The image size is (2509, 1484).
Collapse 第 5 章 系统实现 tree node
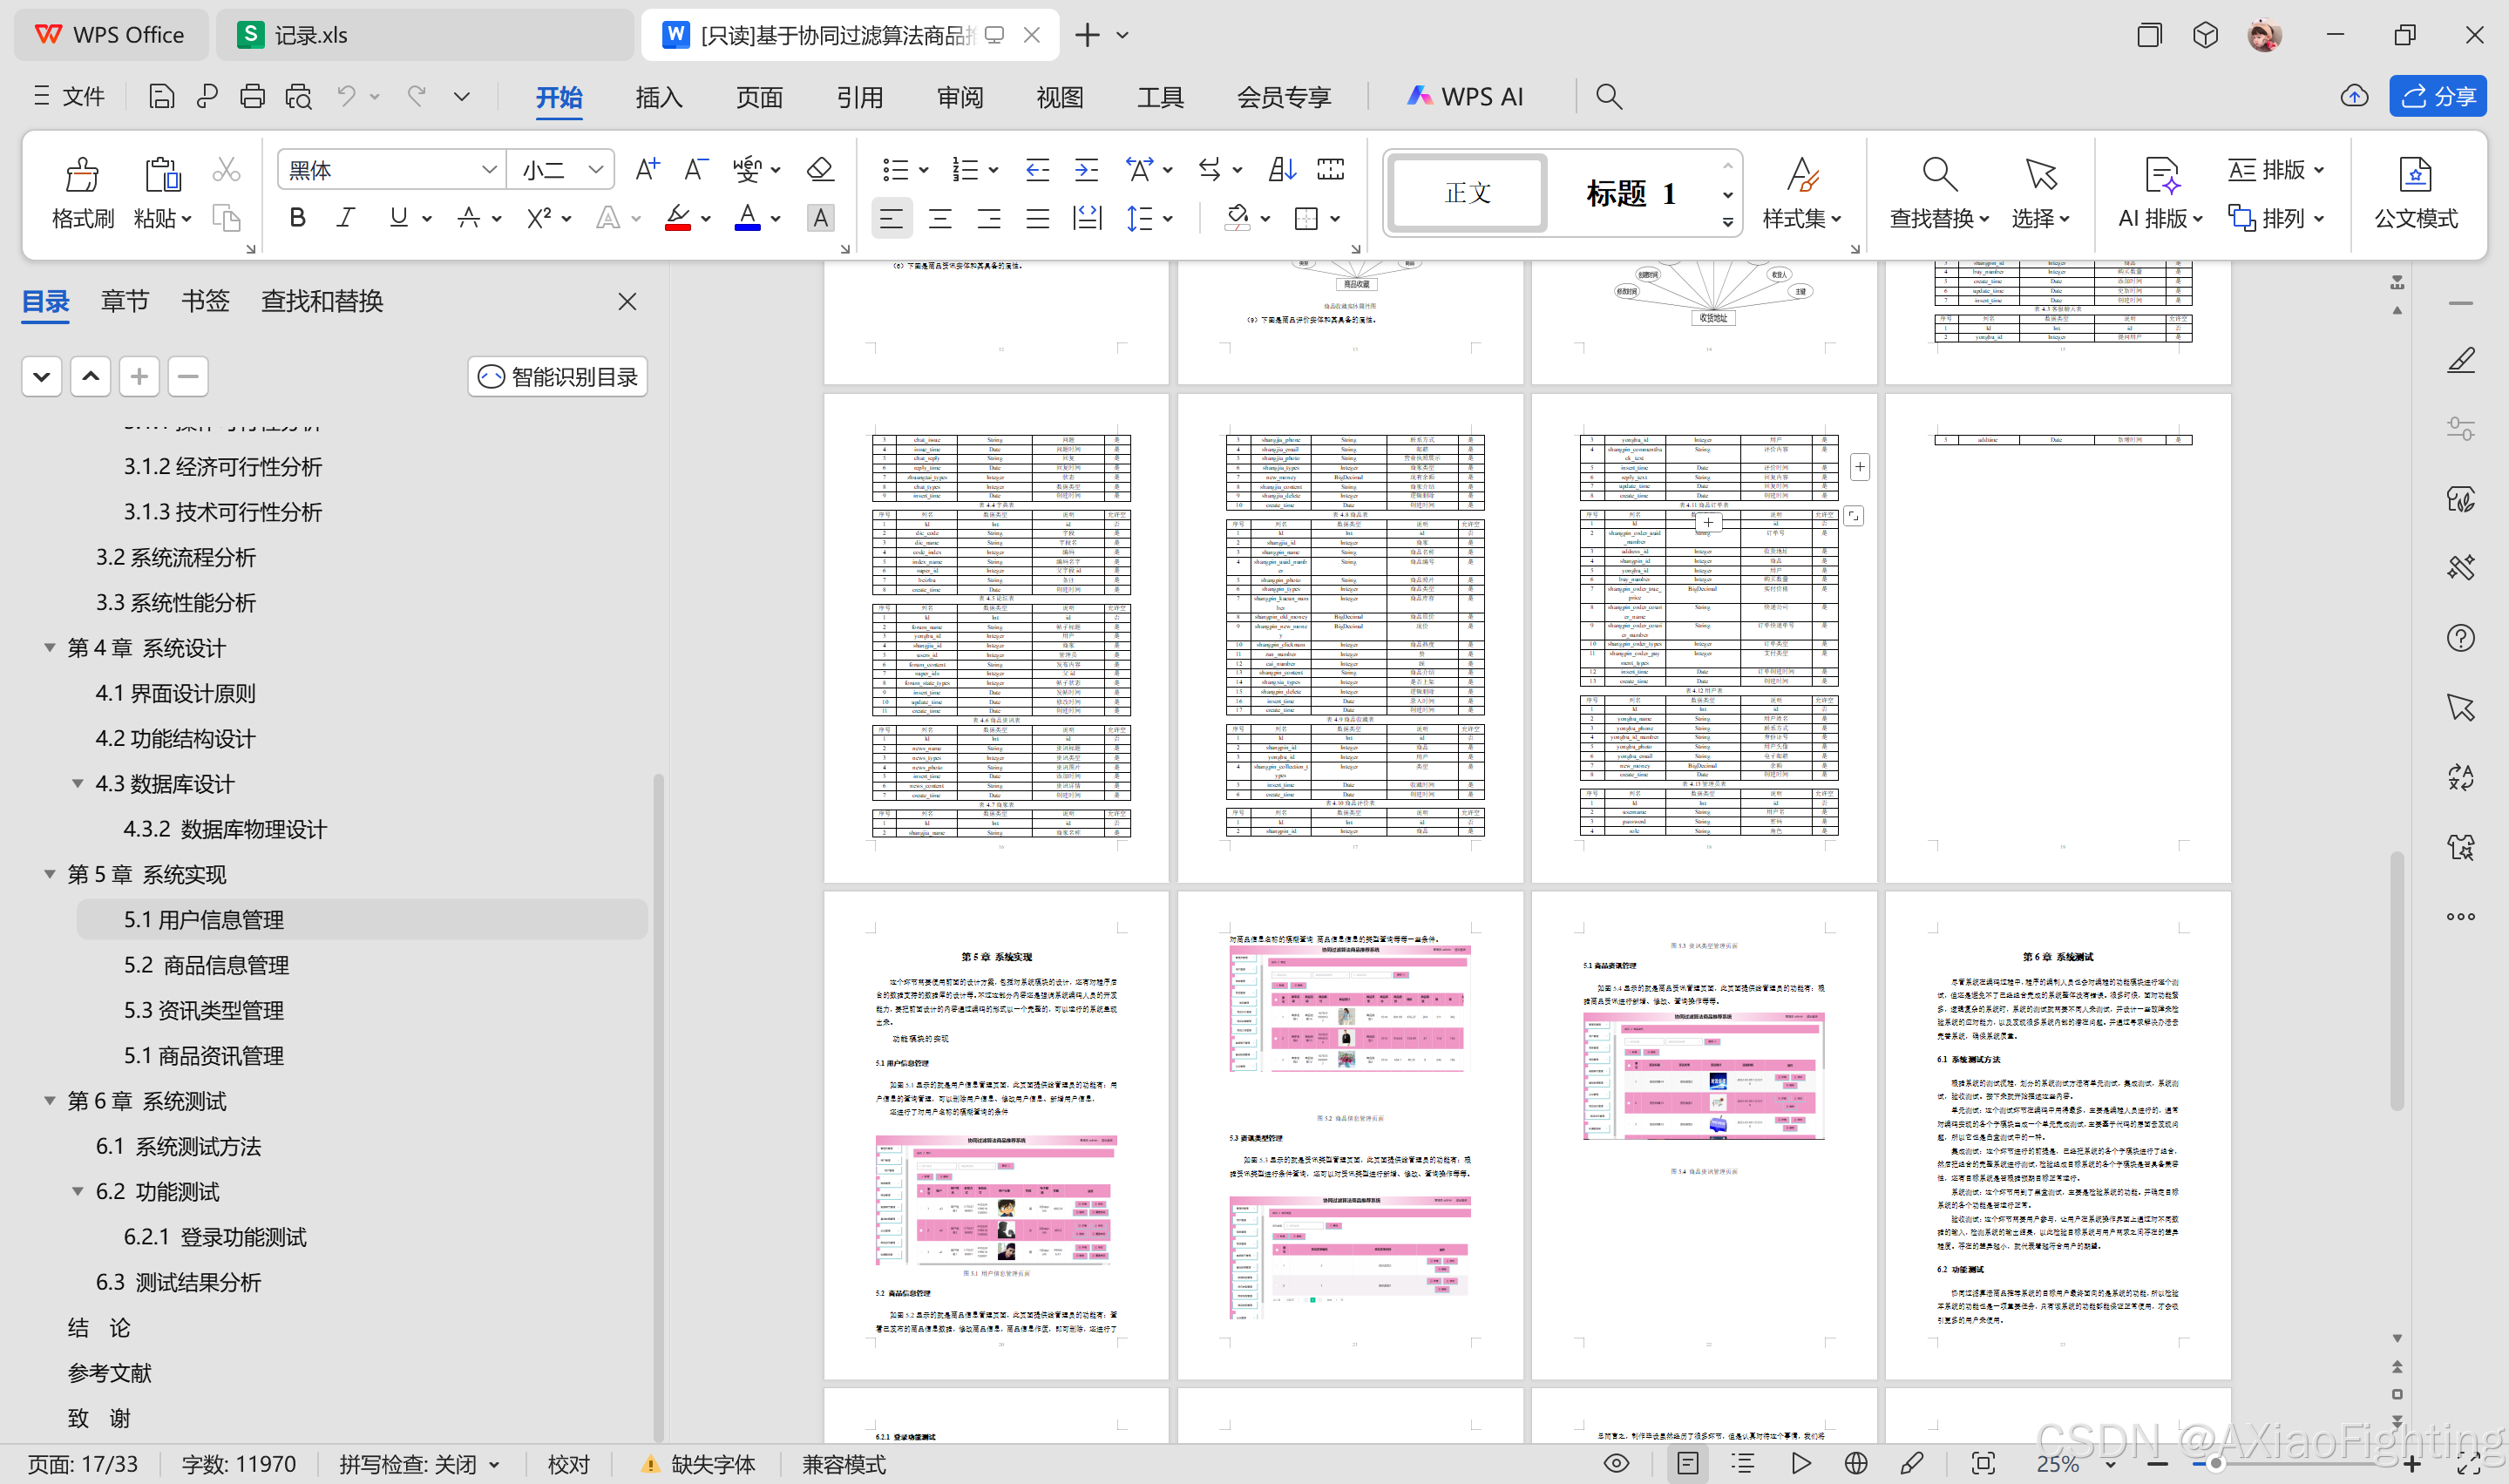pyautogui.click(x=49, y=873)
